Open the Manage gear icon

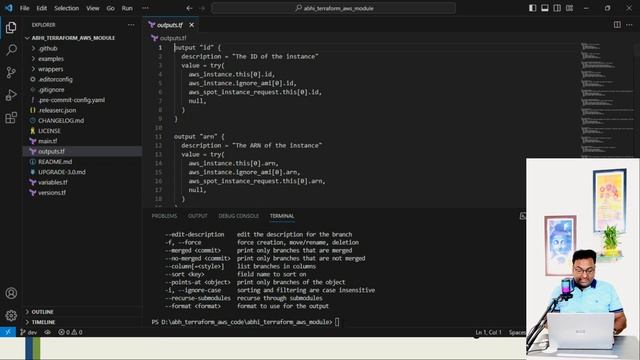pyautogui.click(x=11, y=315)
